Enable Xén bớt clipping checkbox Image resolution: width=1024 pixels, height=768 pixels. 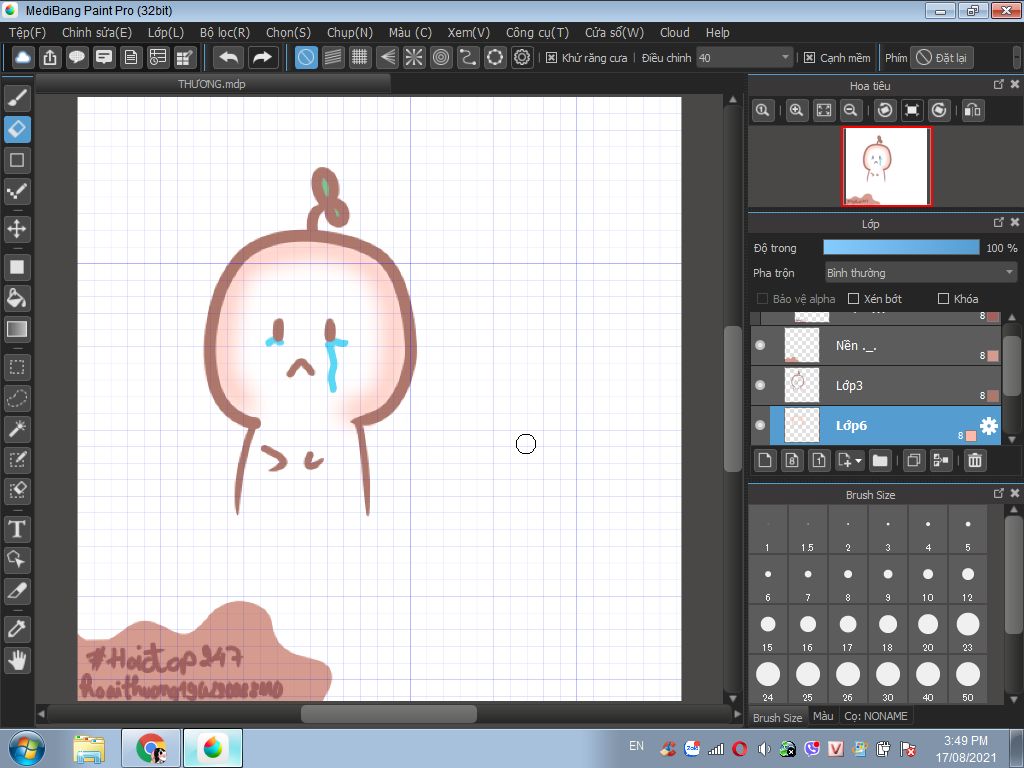(x=853, y=298)
